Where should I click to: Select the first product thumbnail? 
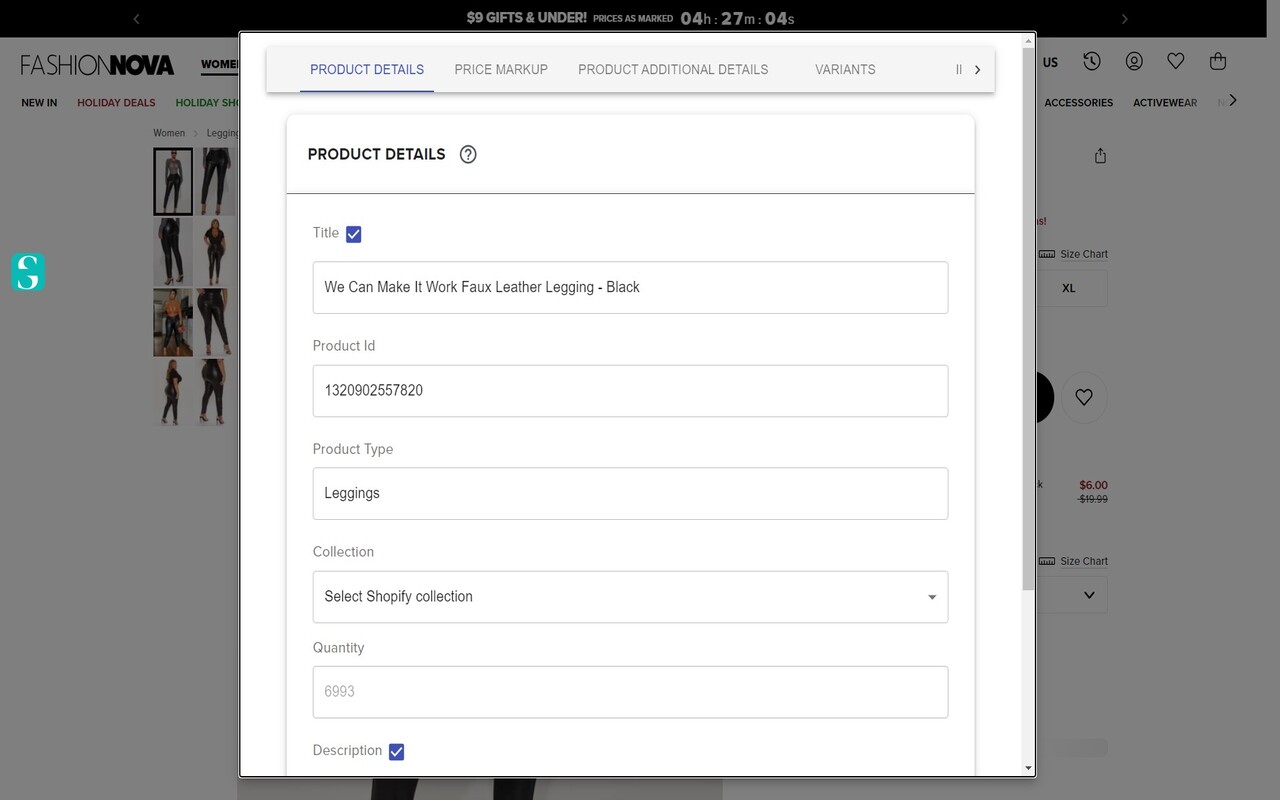173,182
